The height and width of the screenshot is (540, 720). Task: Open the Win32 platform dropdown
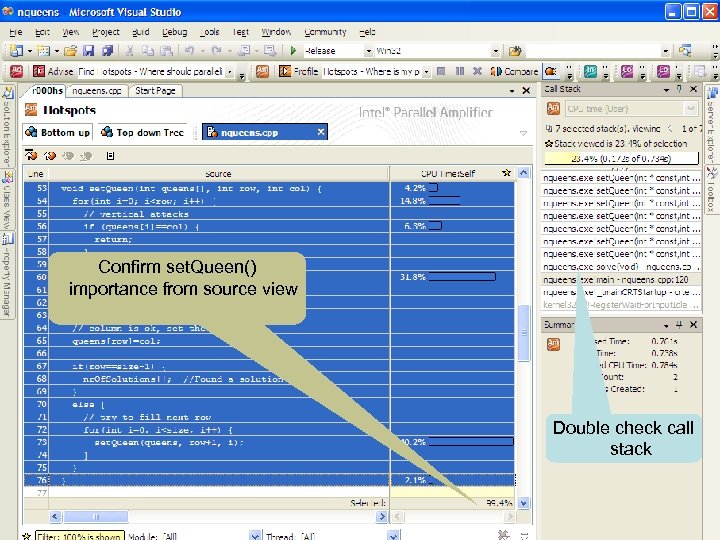[x=495, y=51]
